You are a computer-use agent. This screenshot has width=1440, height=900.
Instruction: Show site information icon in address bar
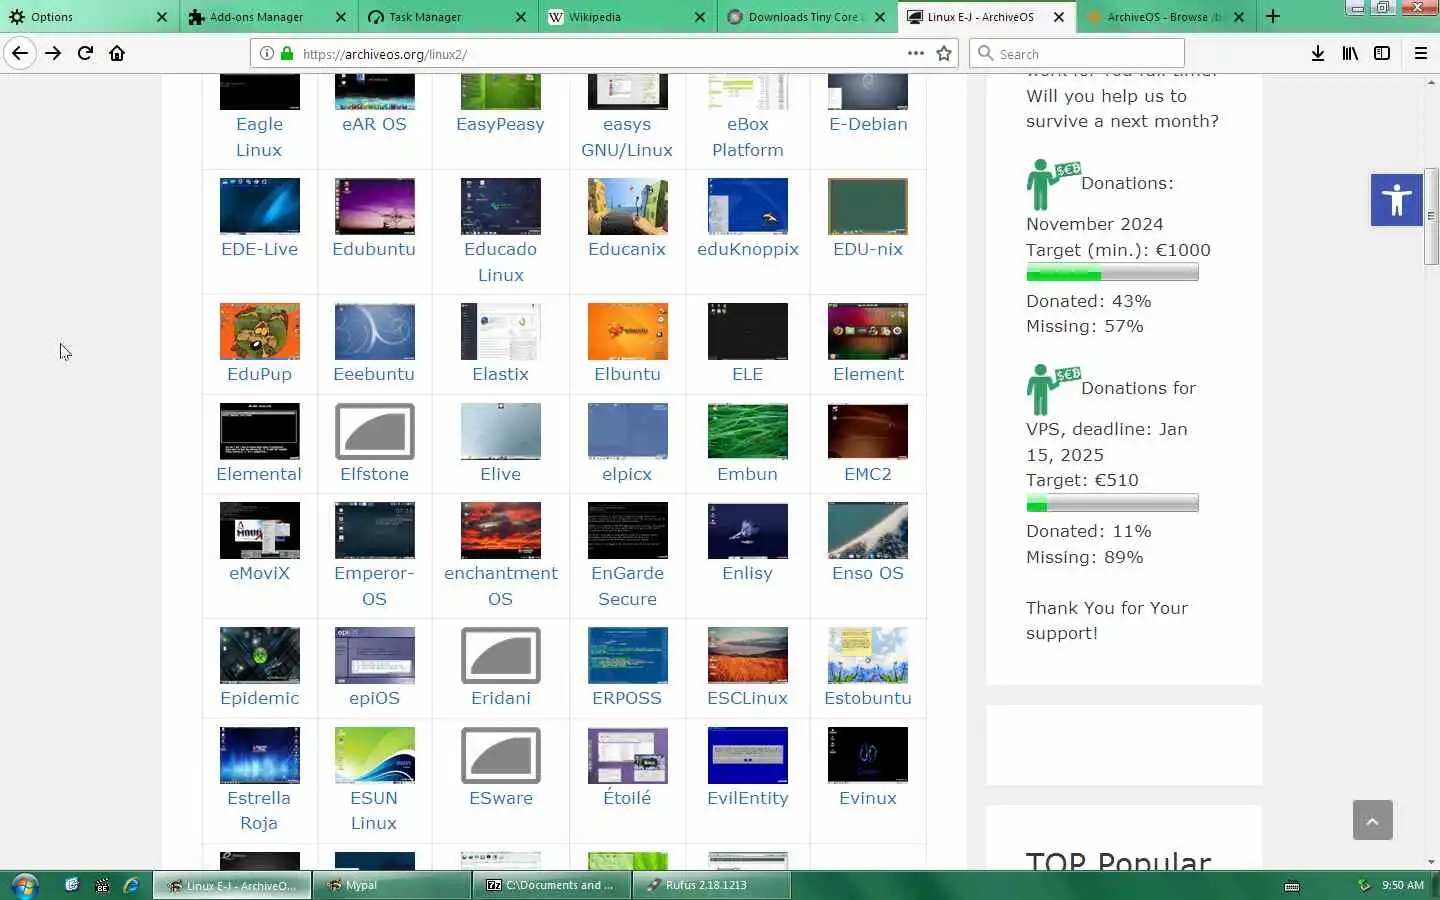pos(266,54)
